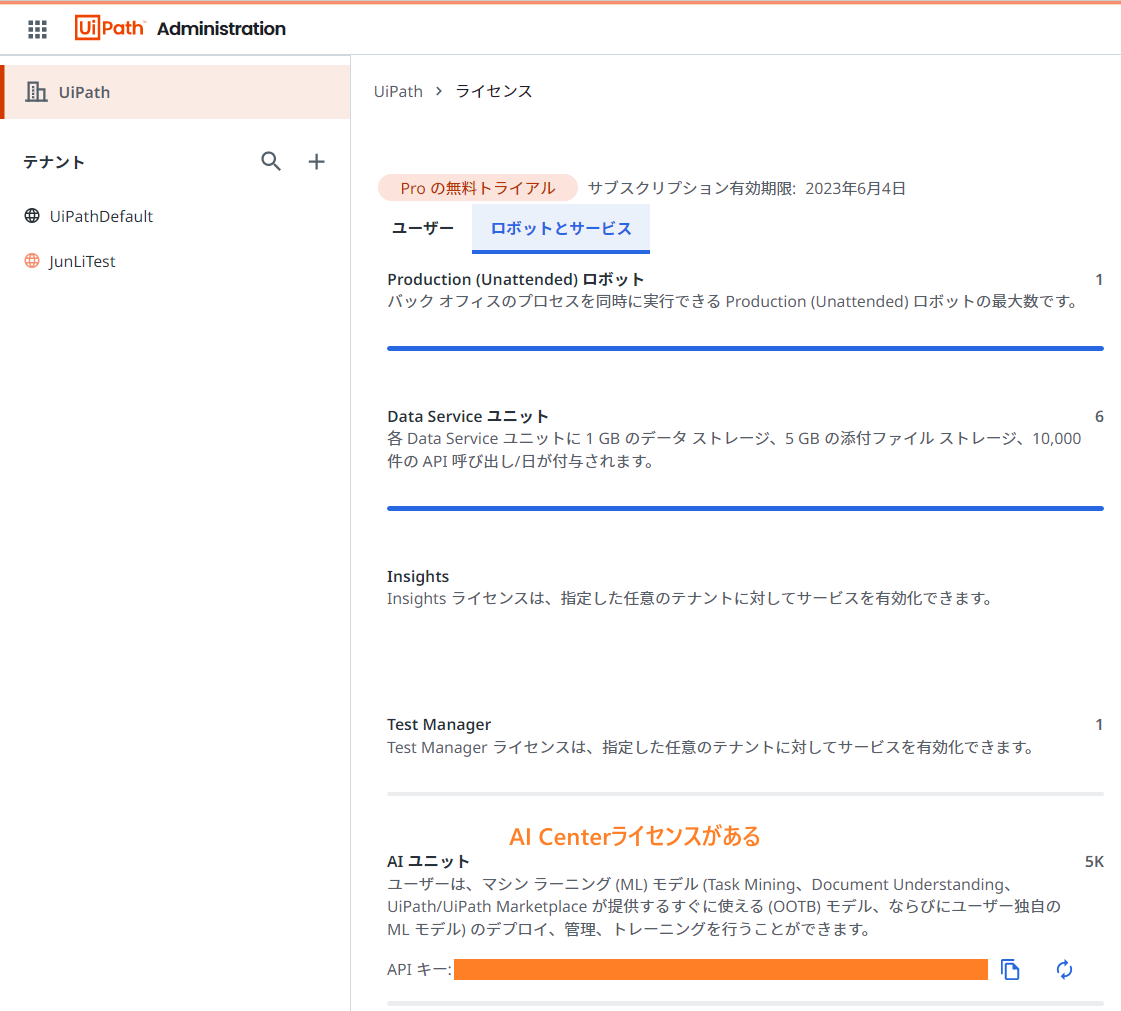Click inside the API キー field
1121x1011 pixels.
tap(720, 969)
